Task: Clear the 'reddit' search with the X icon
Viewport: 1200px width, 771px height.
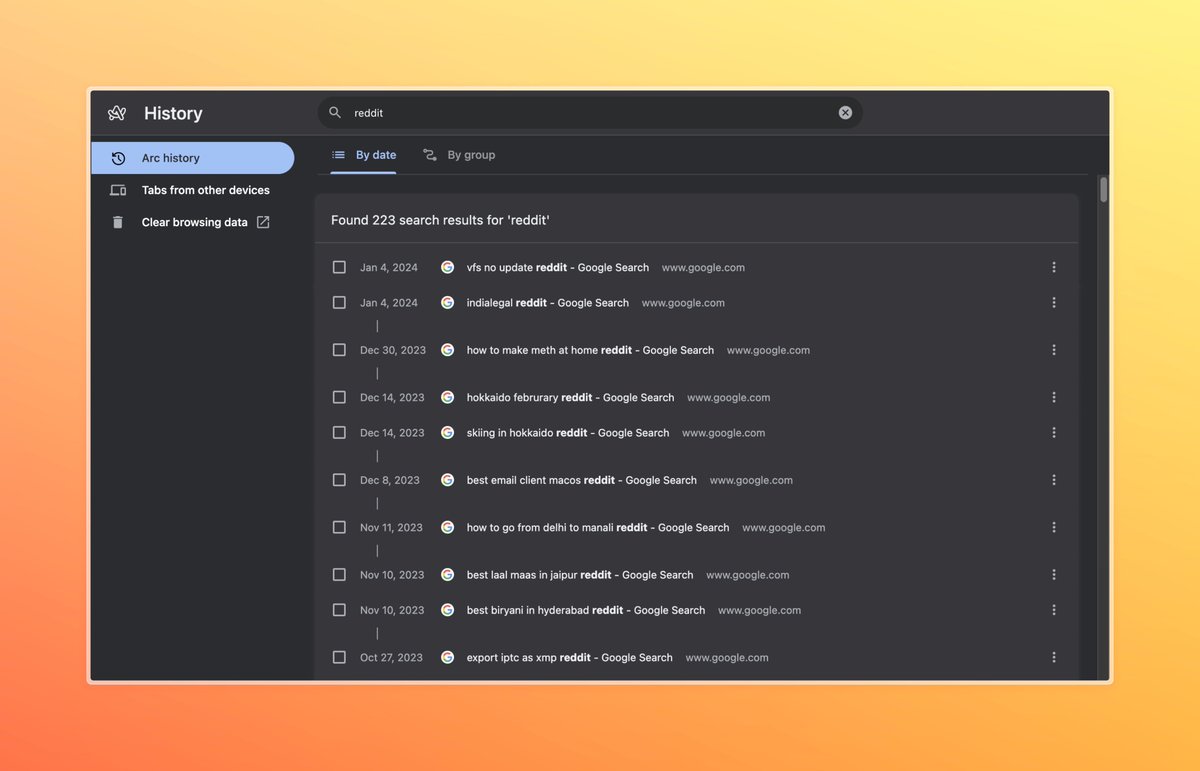Action: tap(845, 113)
